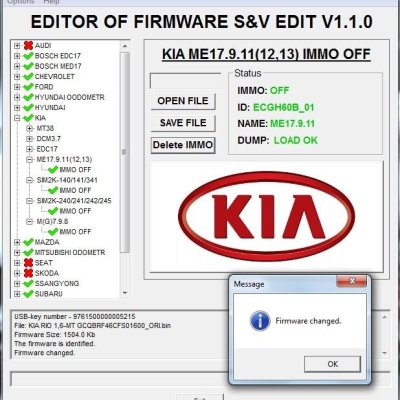Image resolution: width=400 pixels, height=400 pixels.
Task: Click the progress bar at the bottom
Action: (200, 379)
